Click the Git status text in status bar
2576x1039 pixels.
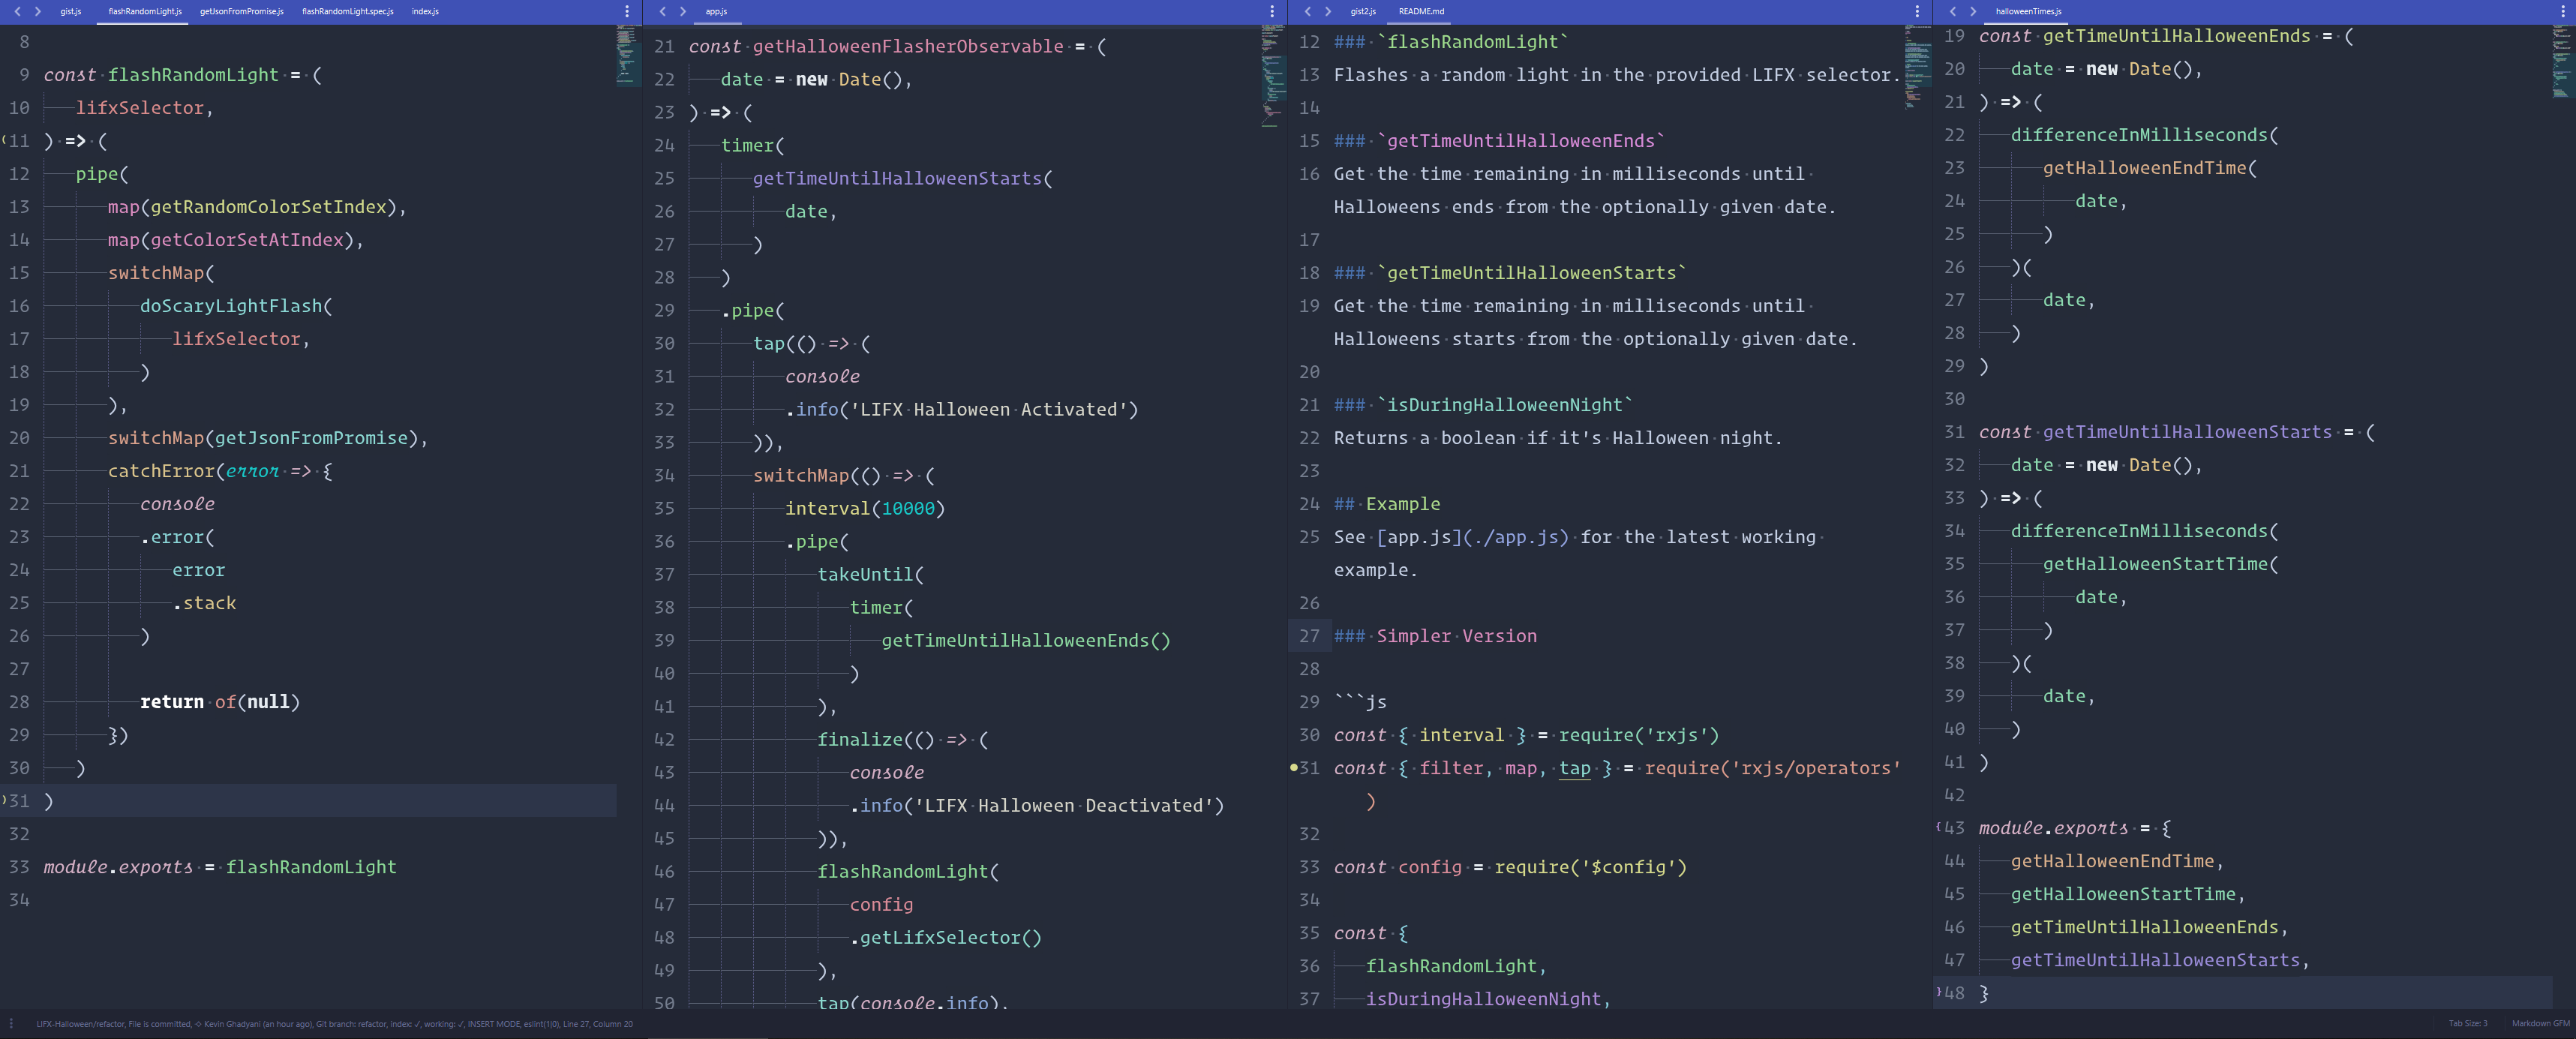point(334,1024)
